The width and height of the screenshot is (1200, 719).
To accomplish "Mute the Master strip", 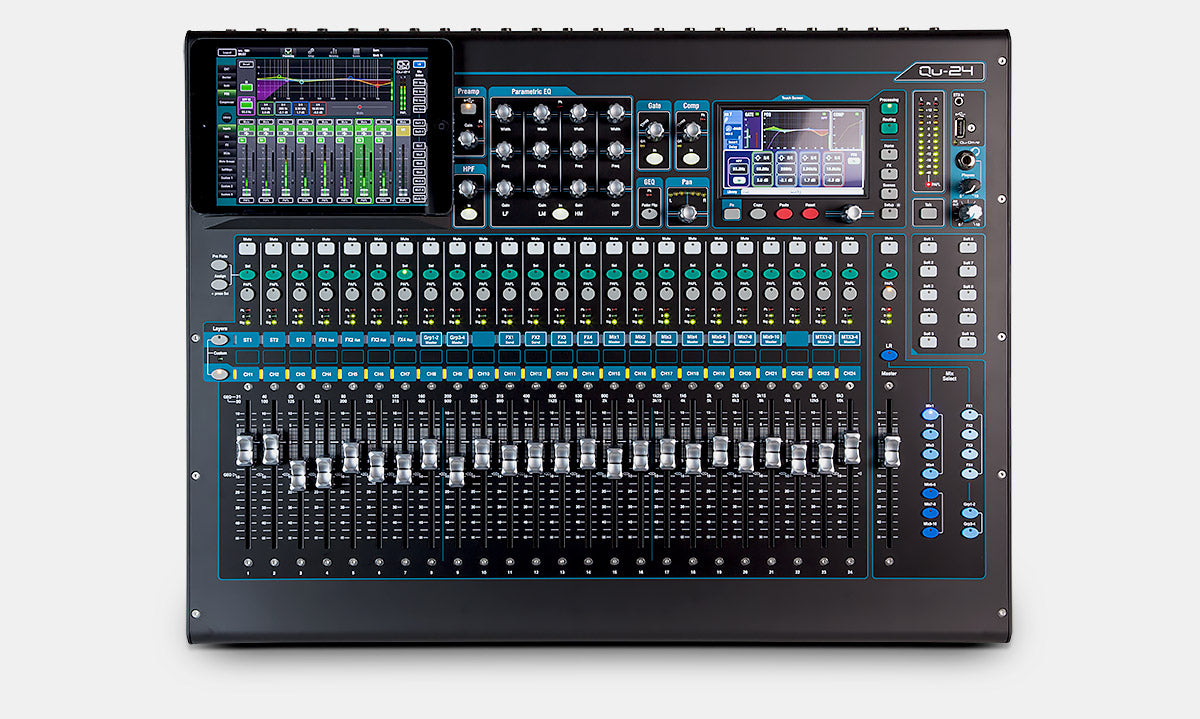I will point(889,248).
